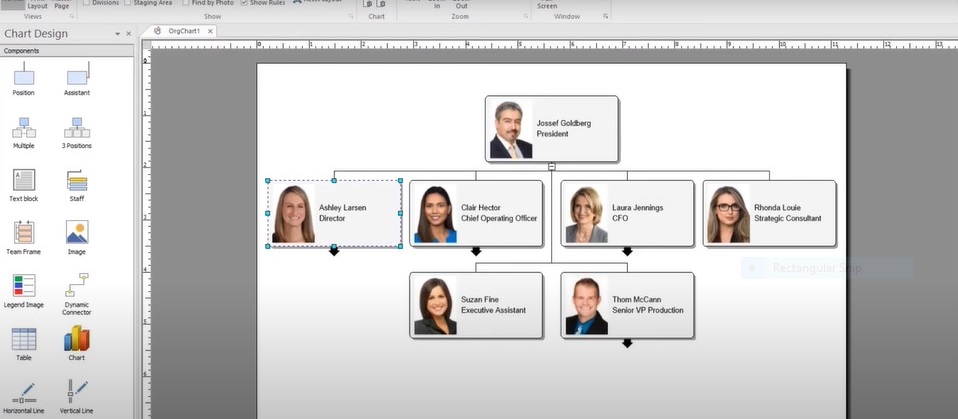
Task: Toggle the Show Rules checkbox
Action: 245,3
